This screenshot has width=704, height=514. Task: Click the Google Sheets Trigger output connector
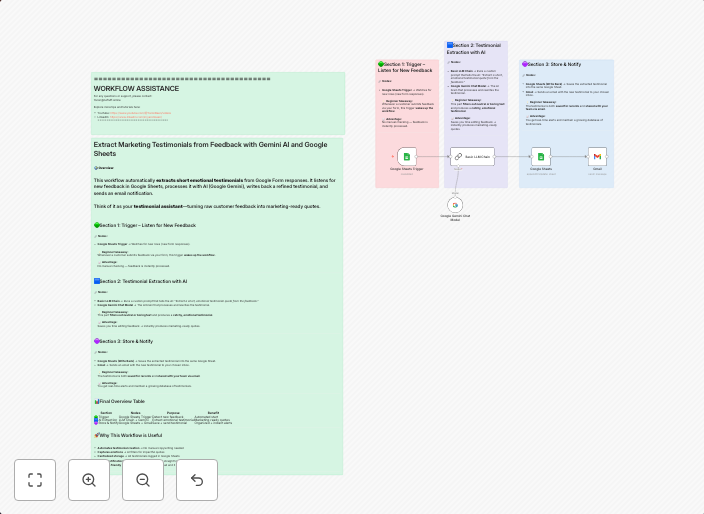[x=417, y=157]
